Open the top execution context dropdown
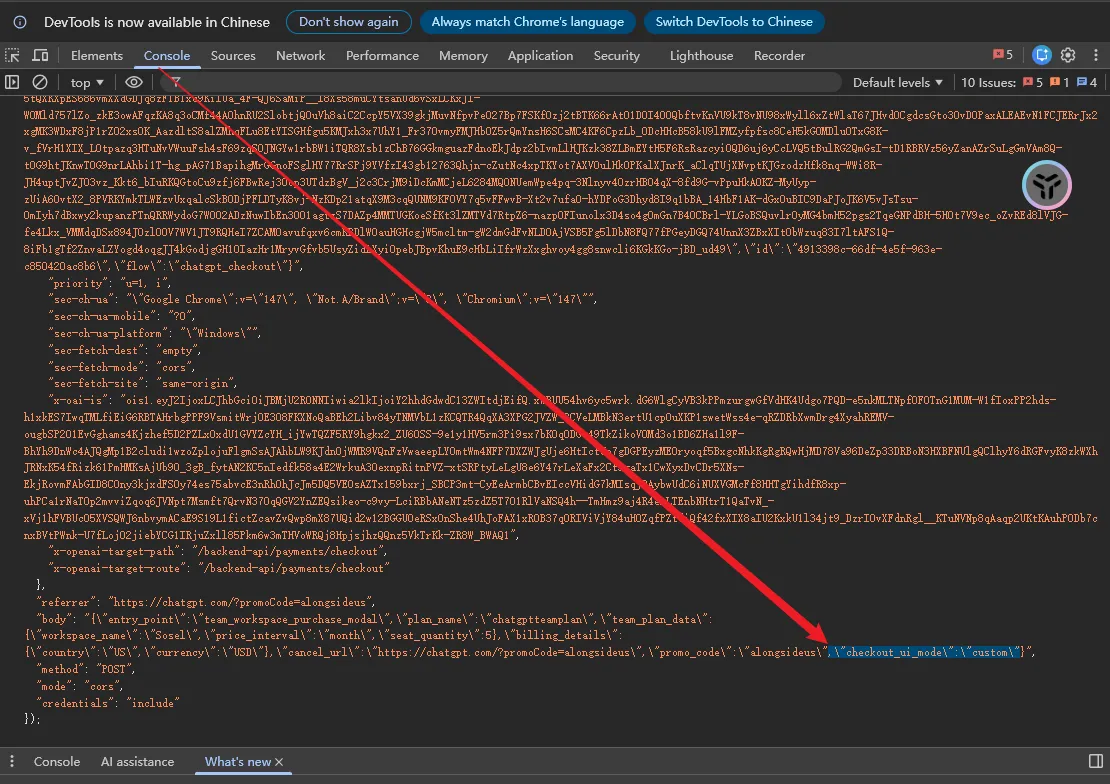Screen dimensions: 1110x784 pyautogui.click(x=86, y=83)
